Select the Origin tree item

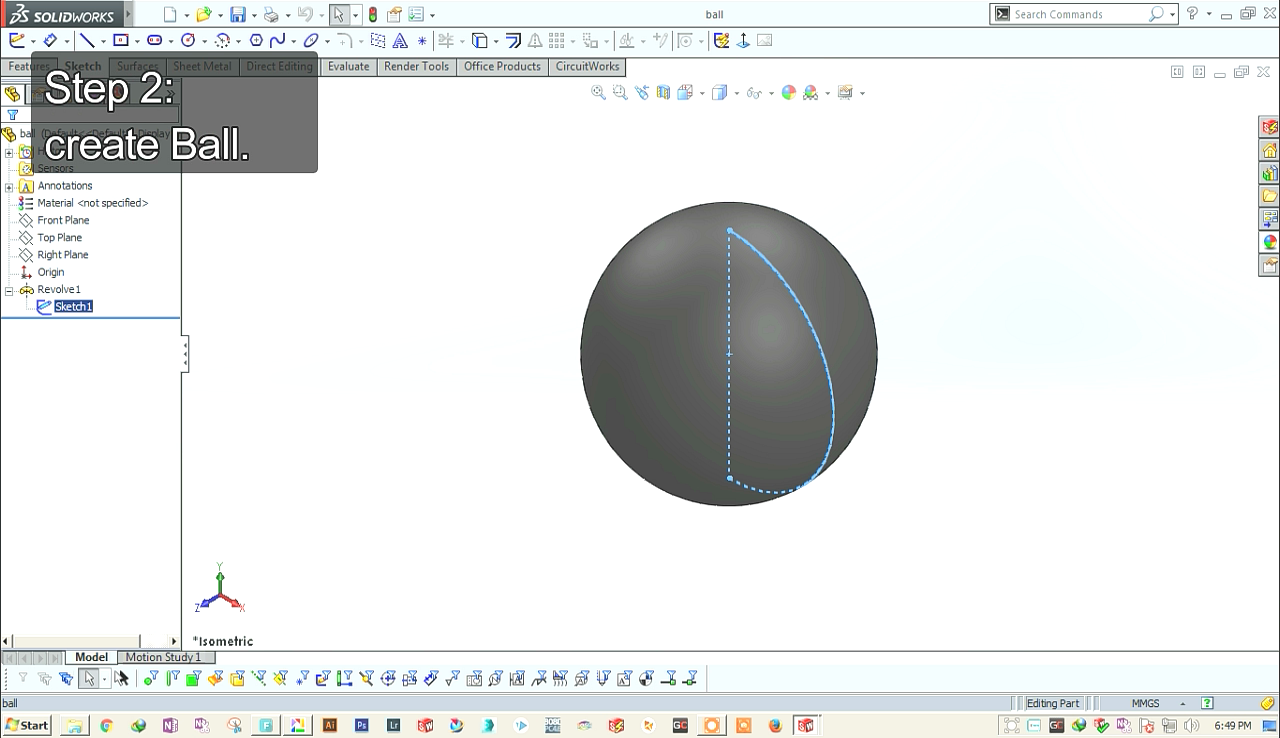coord(50,272)
